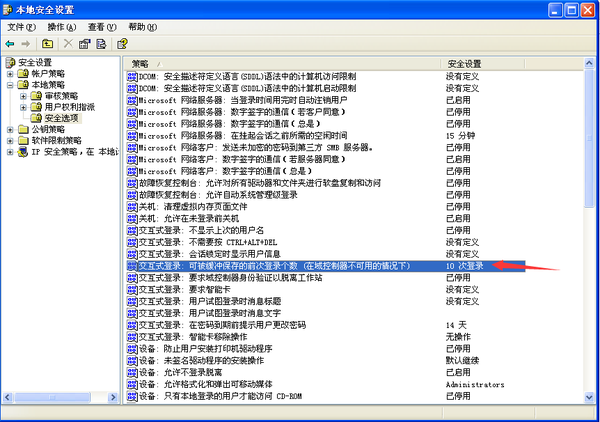The image size is (600, 422).
Task: Click icon of 关机: 允许在未登录前关机
Action: click(132, 219)
